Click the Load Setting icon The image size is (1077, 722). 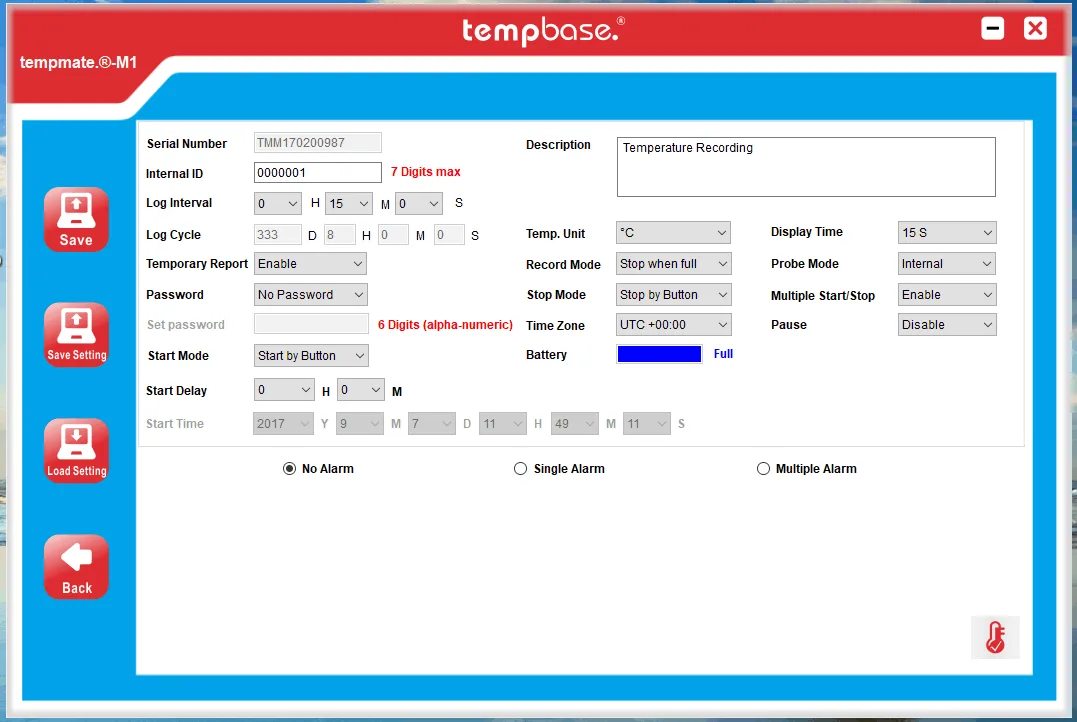76,450
